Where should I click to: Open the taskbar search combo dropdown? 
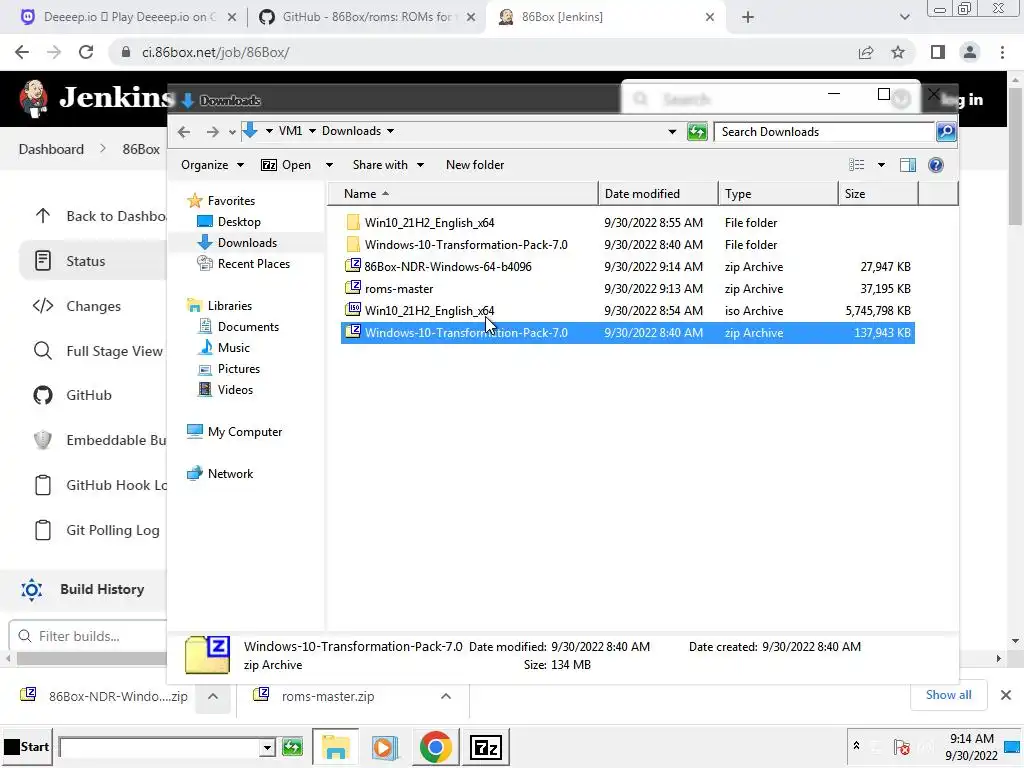[266, 747]
